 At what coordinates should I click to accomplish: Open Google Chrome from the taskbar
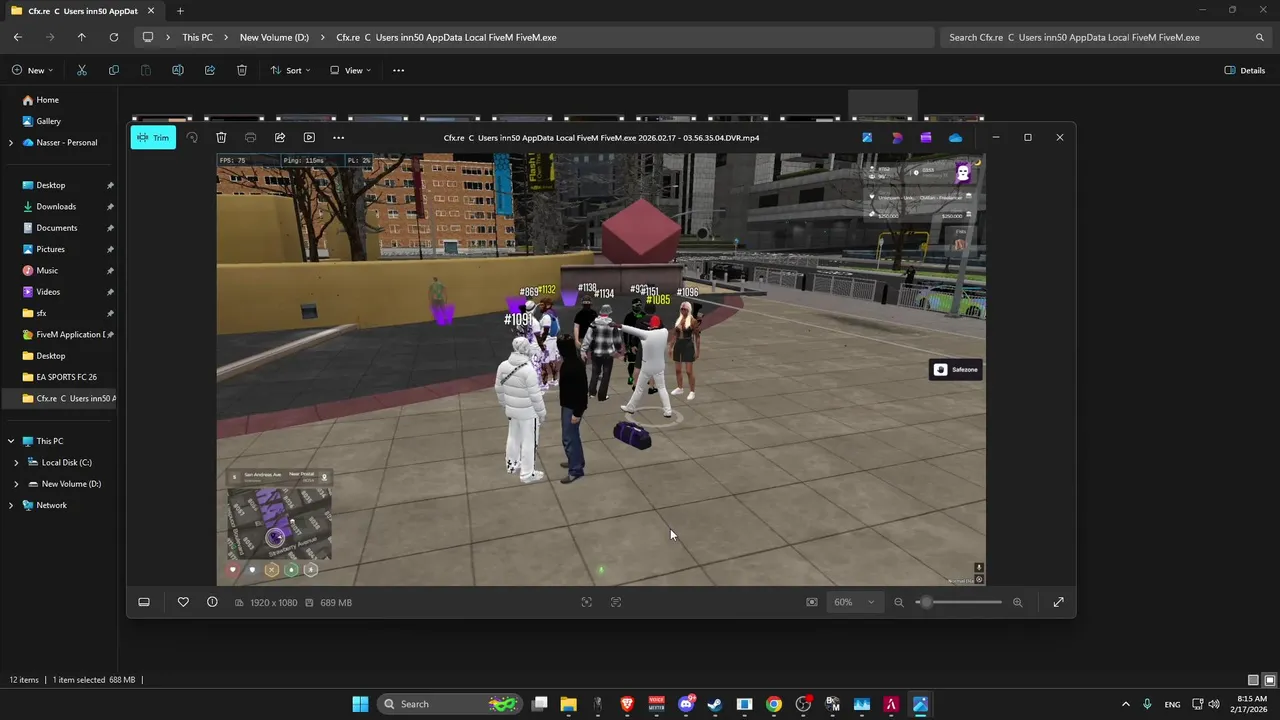[774, 704]
